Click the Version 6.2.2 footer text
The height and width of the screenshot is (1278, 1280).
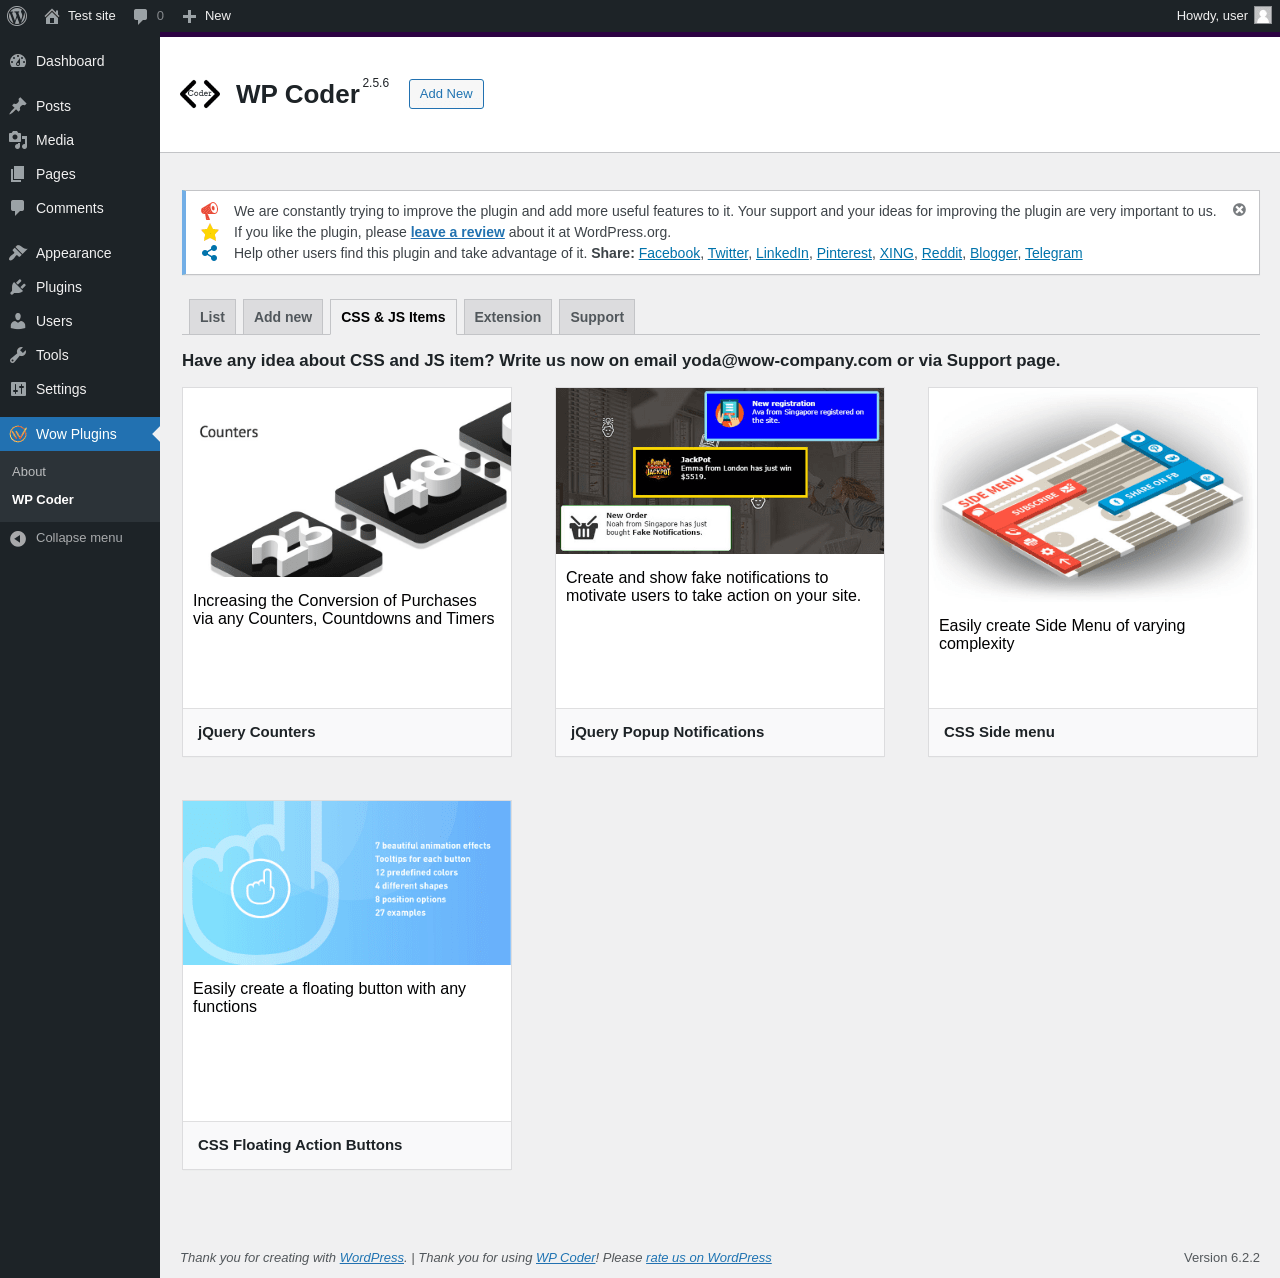point(1222,1258)
